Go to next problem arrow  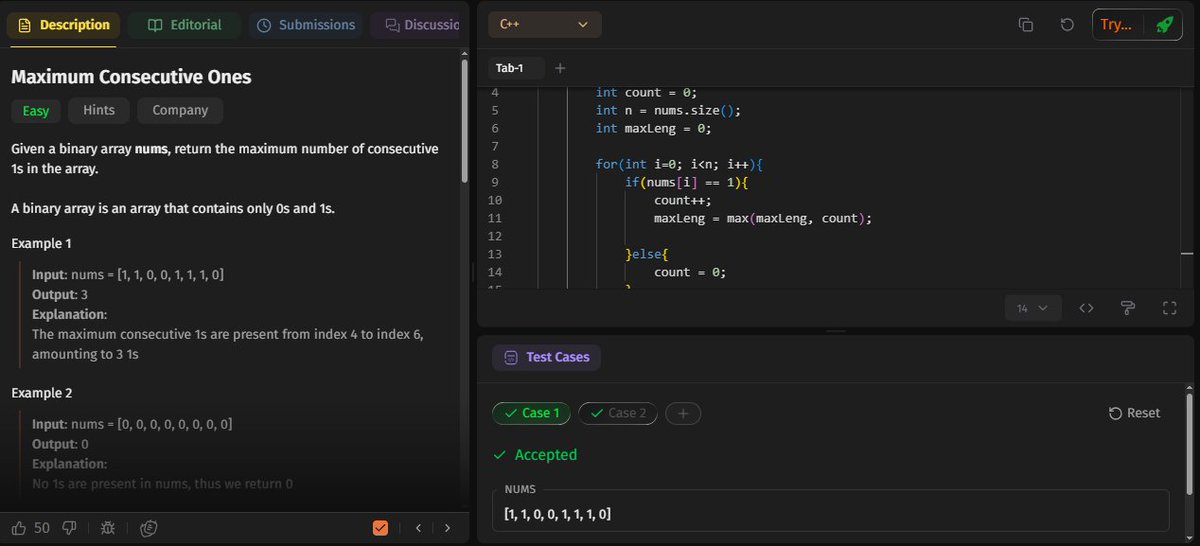[x=447, y=528]
